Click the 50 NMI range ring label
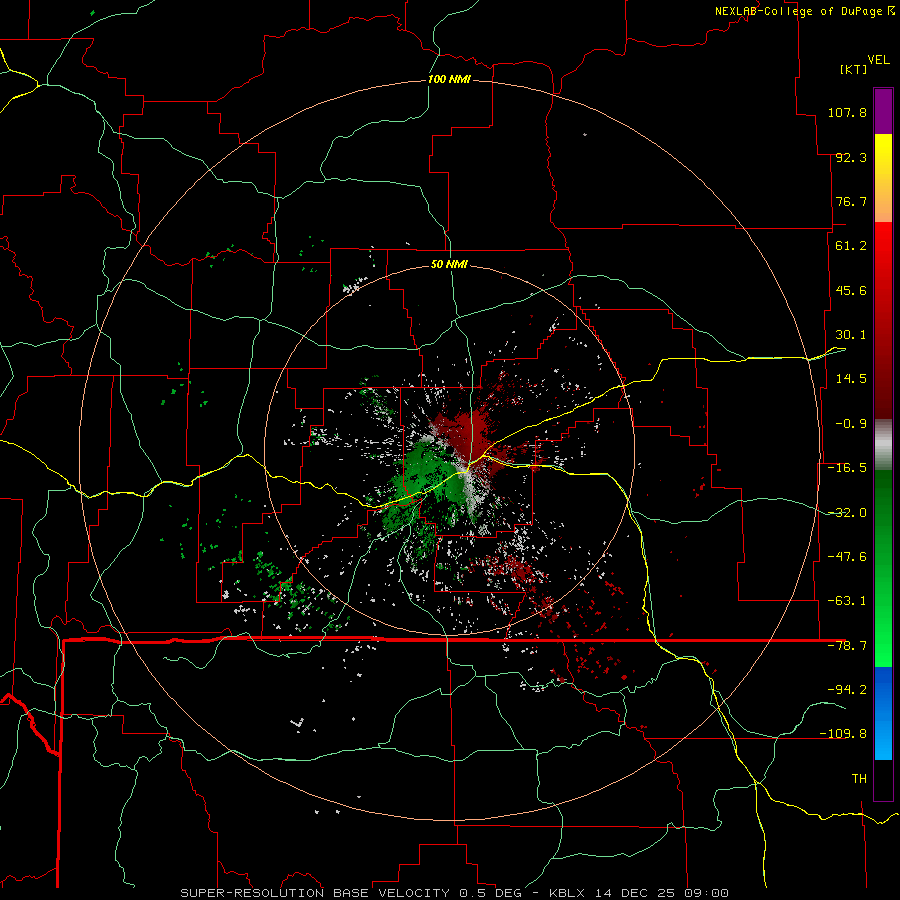Screen dimensions: 900x900 point(449,265)
